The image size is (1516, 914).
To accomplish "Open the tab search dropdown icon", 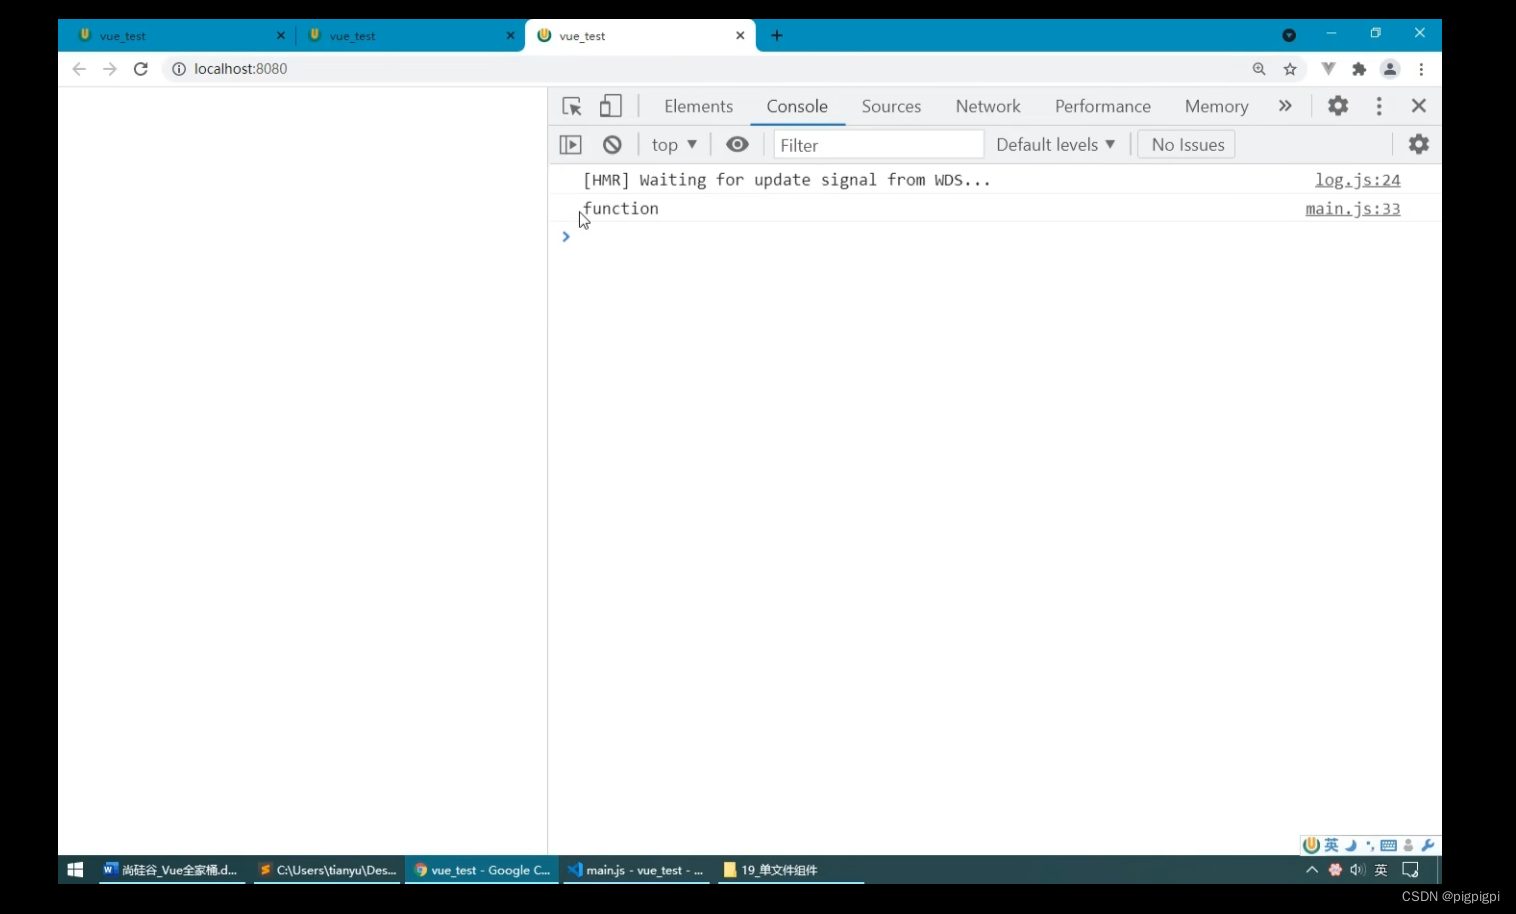I will [1289, 35].
